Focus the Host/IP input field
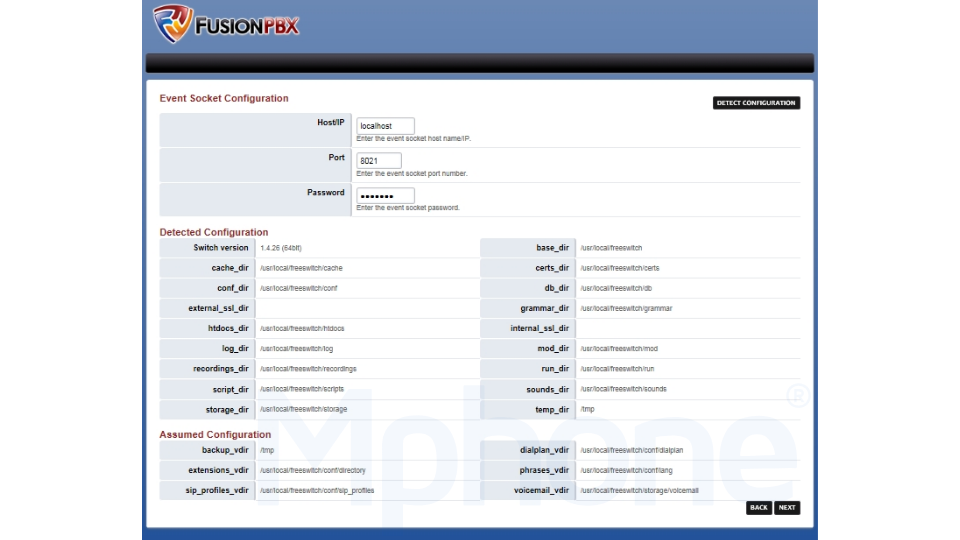Screen dimensions: 960x540 click(x=385, y=126)
